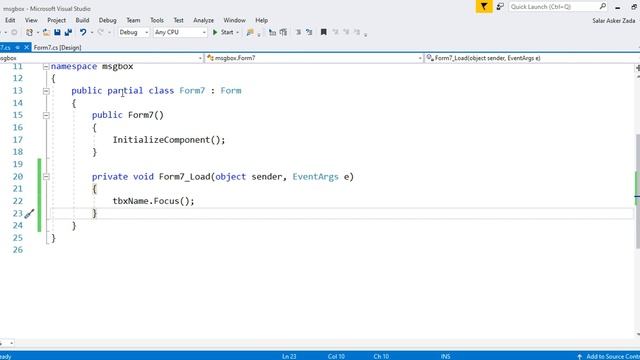Screen dimensions: 640x360
Task: Click the Navigate Forward round icon
Action: pyautogui.click(x=14, y=32)
